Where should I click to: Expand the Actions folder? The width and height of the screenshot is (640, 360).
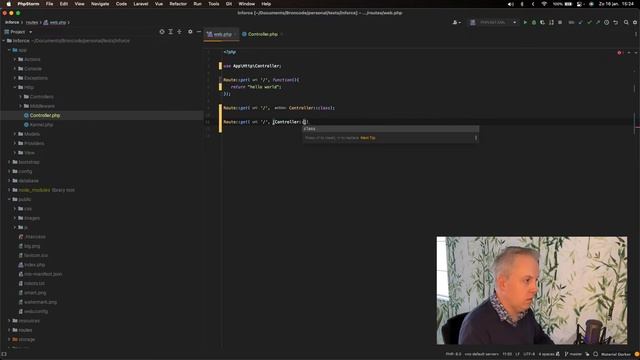click(x=15, y=60)
